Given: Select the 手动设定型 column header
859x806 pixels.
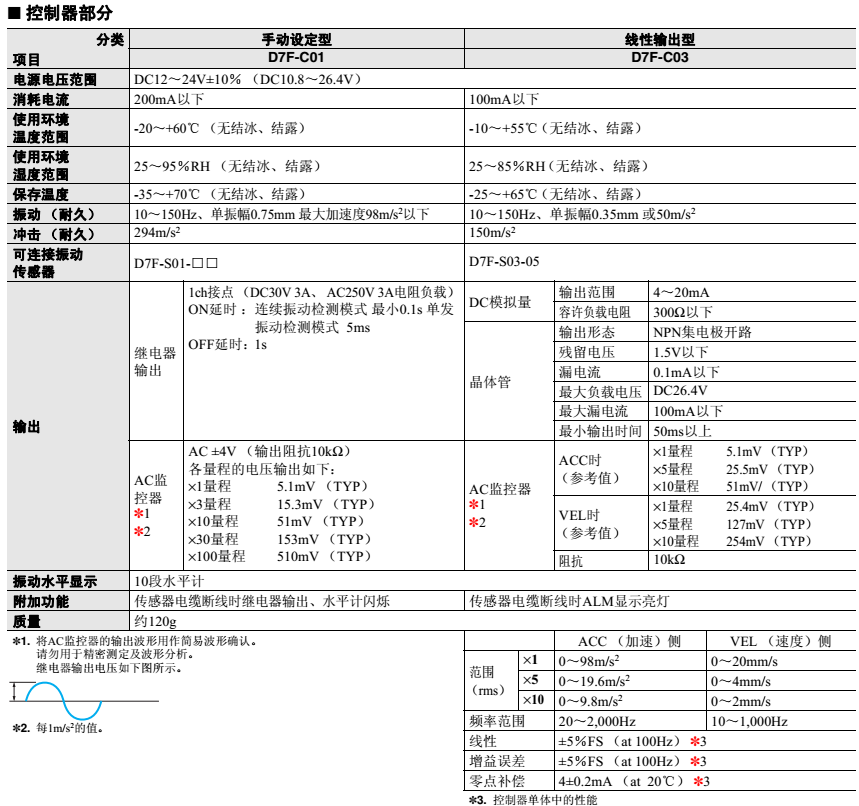Looking at the screenshot, I should tap(296, 40).
